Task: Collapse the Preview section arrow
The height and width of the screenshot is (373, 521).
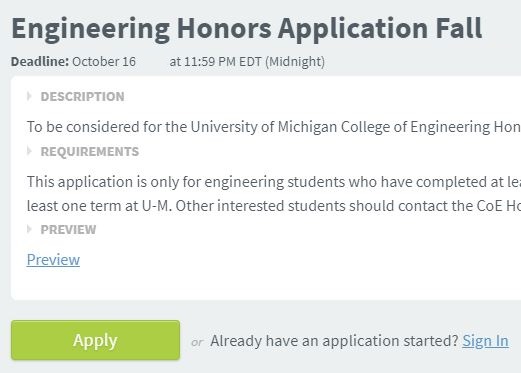Action: point(29,229)
